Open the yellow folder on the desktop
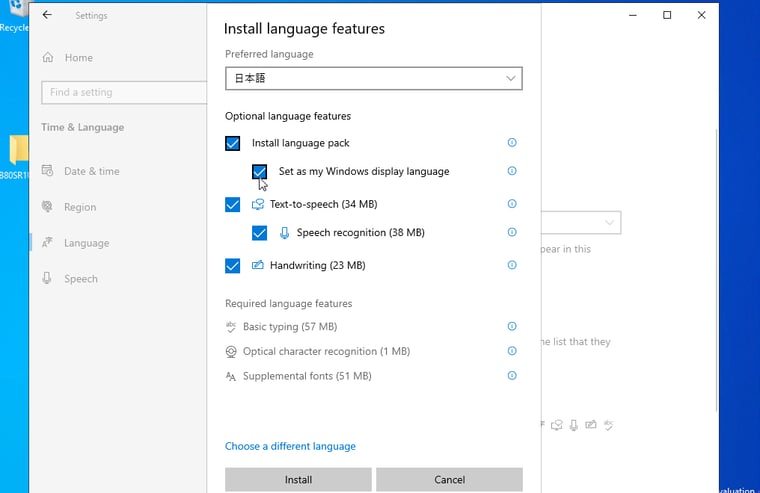Viewport: 760px width, 493px height. pyautogui.click(x=18, y=149)
